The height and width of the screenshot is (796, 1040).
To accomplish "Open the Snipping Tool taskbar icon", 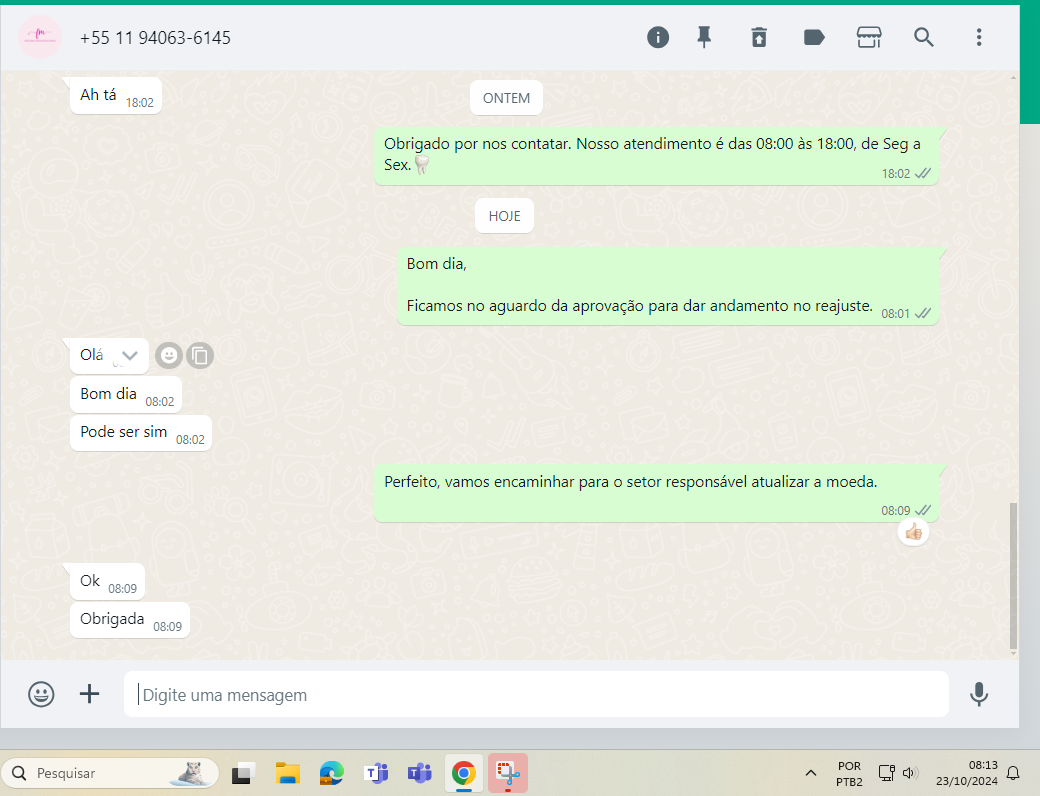I will click(x=508, y=773).
